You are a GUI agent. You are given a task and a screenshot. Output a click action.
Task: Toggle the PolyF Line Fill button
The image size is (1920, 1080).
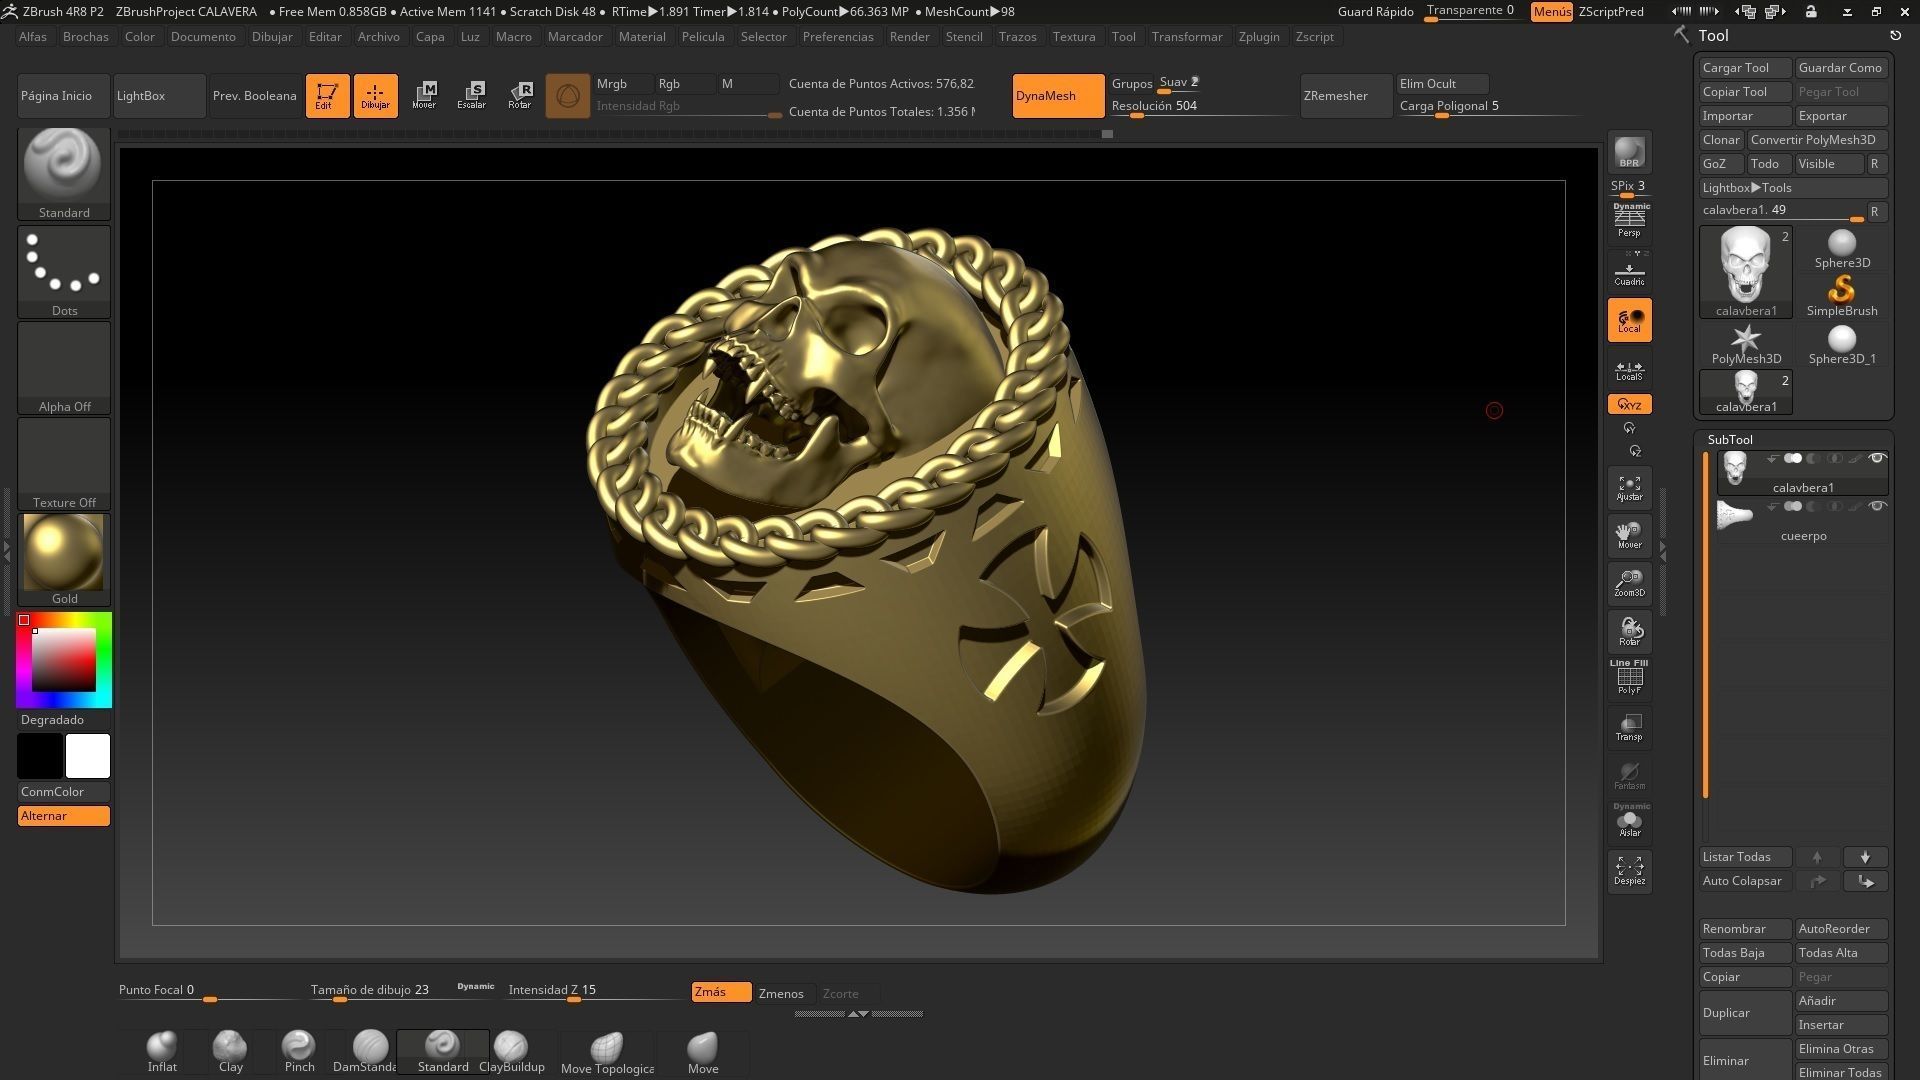tap(1629, 678)
